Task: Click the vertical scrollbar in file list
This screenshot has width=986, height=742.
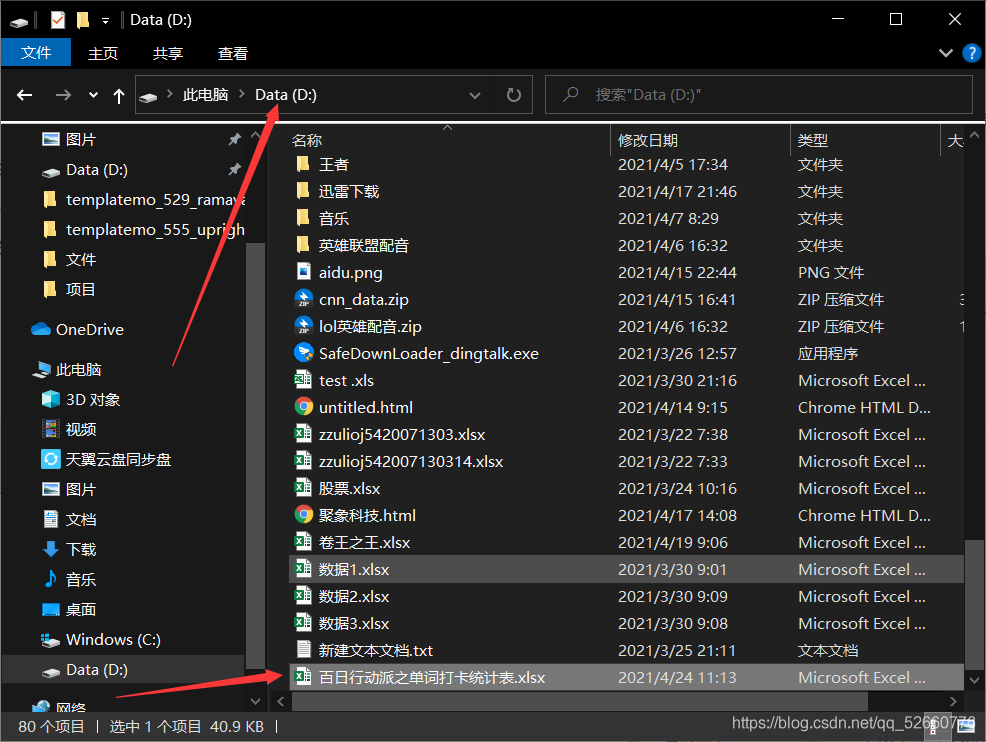Action: 973,600
